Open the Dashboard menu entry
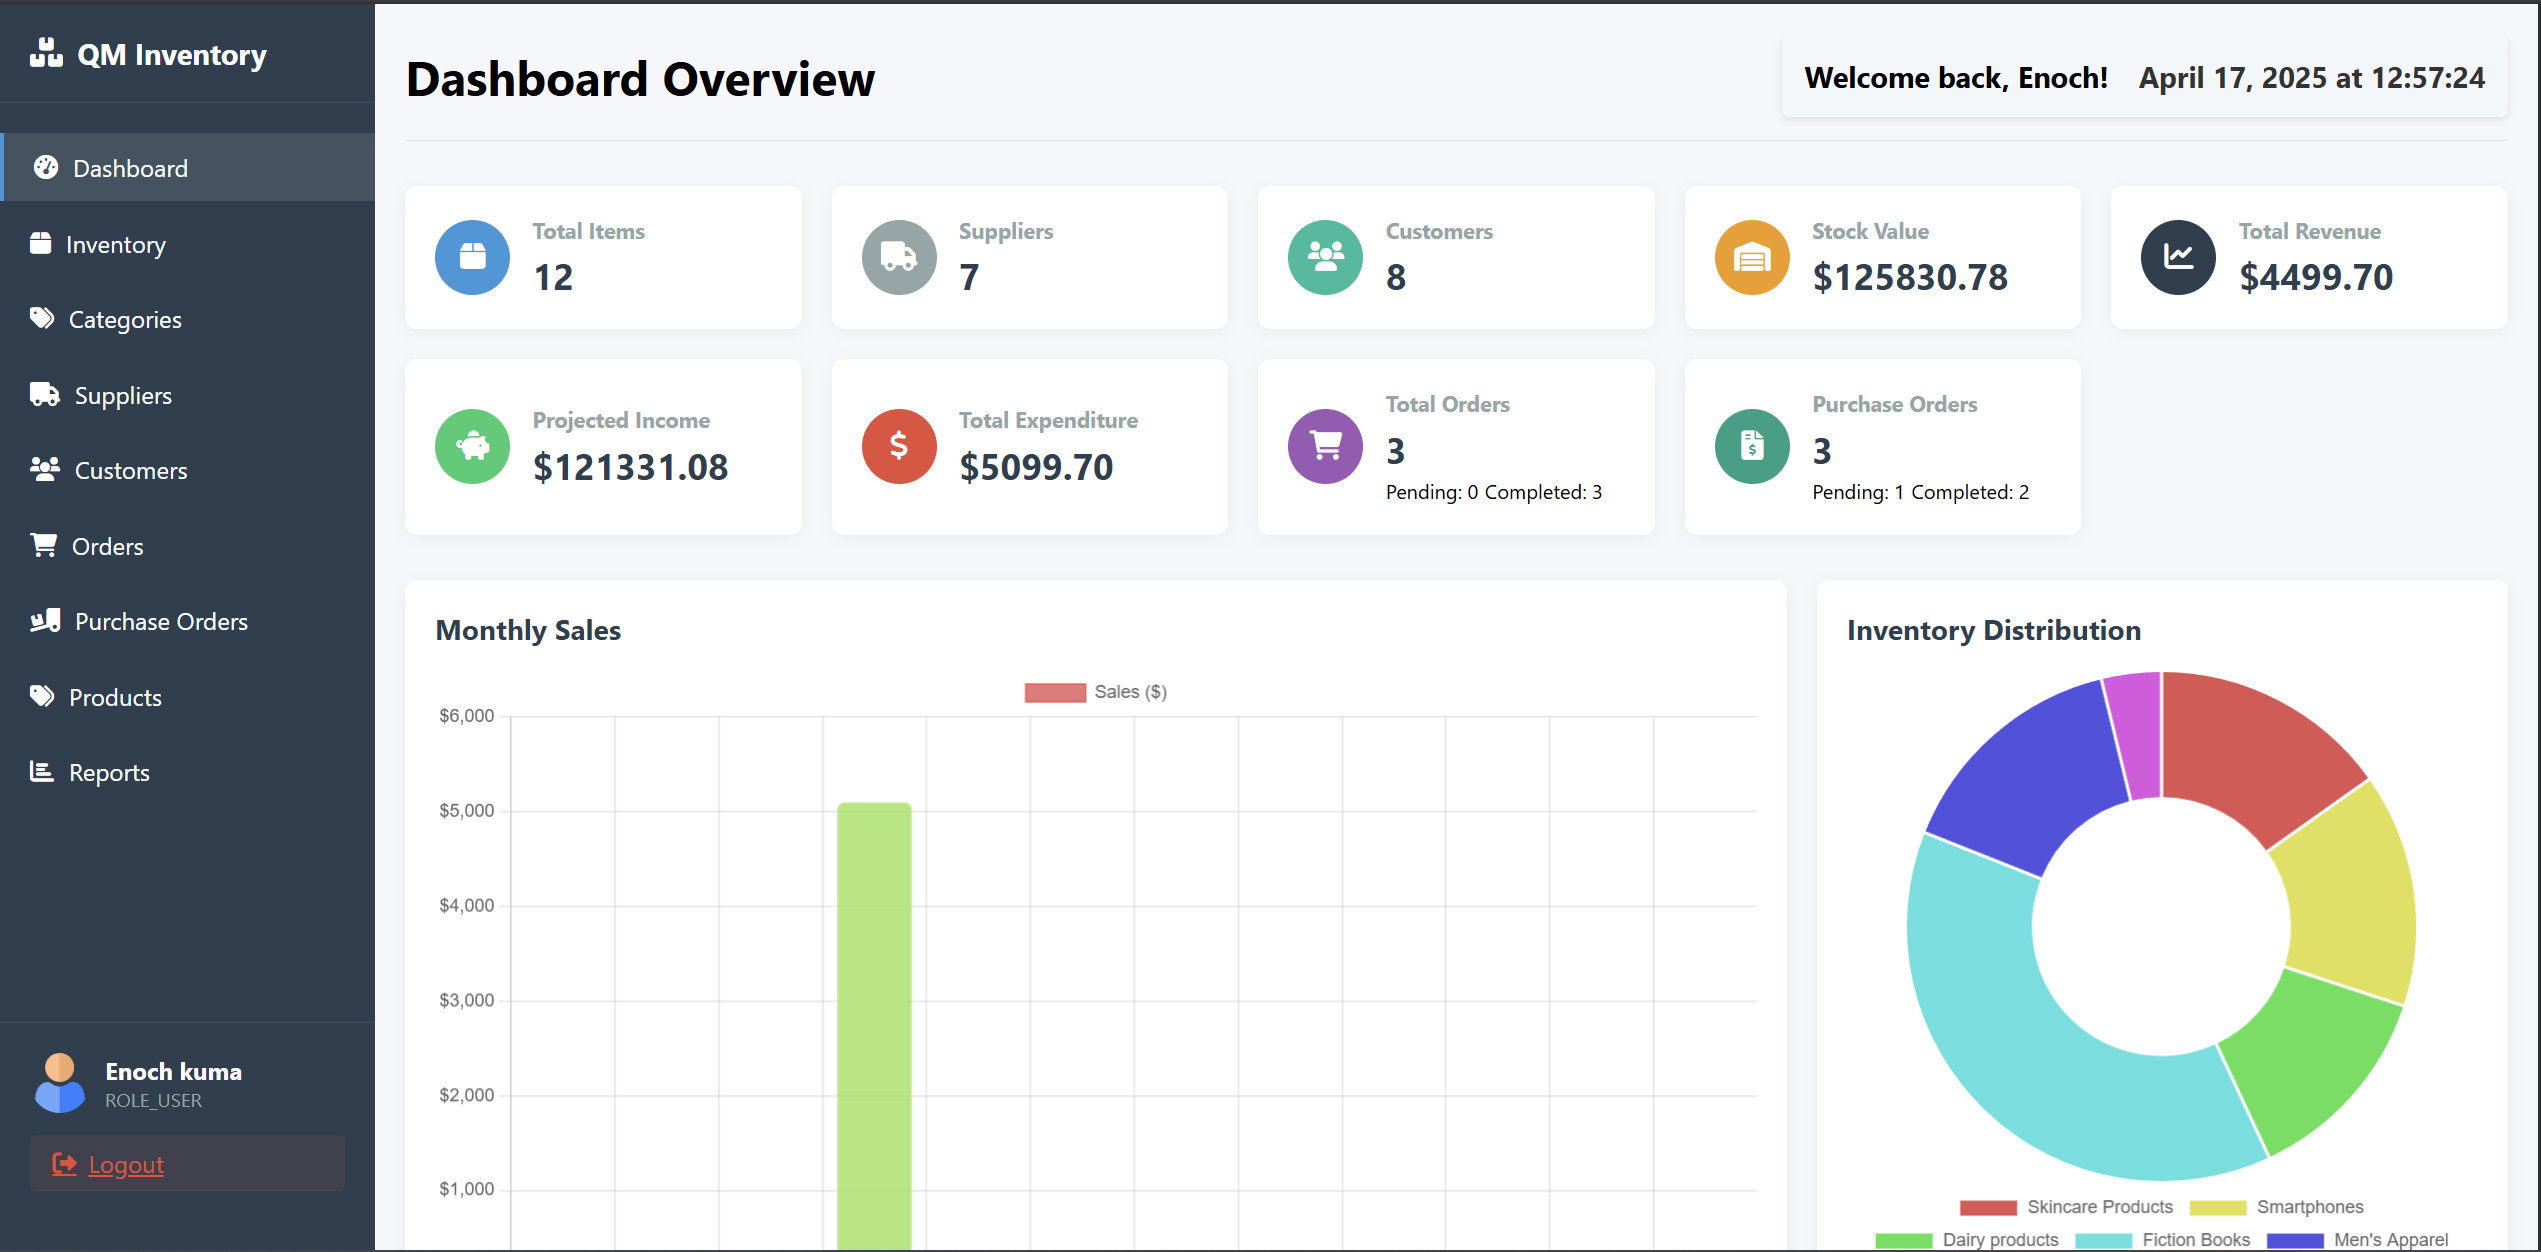 tap(130, 167)
